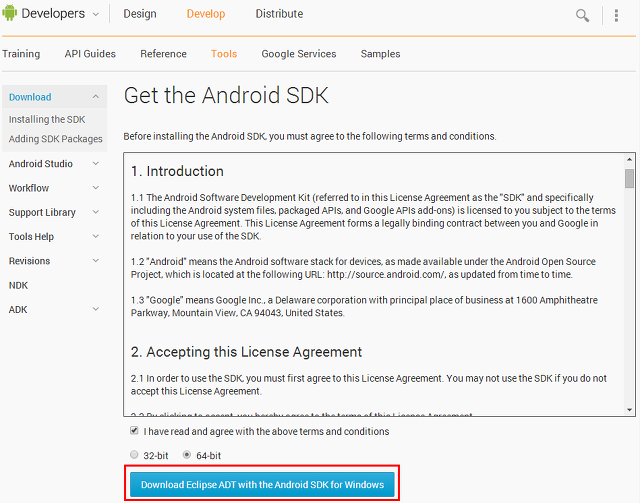Open the Distribute section

coord(279,14)
